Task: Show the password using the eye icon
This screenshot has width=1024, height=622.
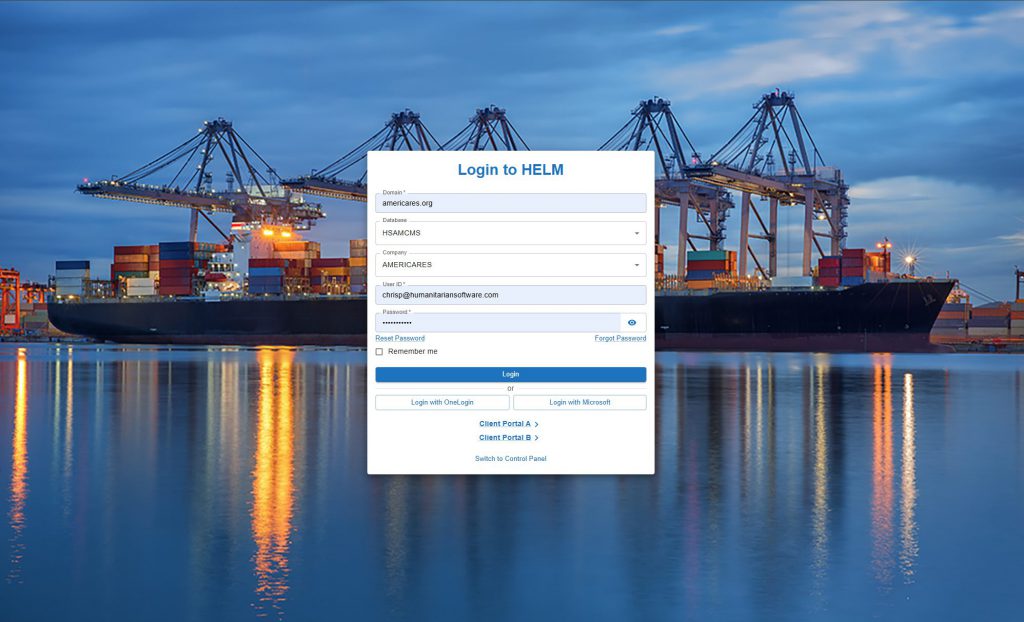Action: pyautogui.click(x=632, y=323)
